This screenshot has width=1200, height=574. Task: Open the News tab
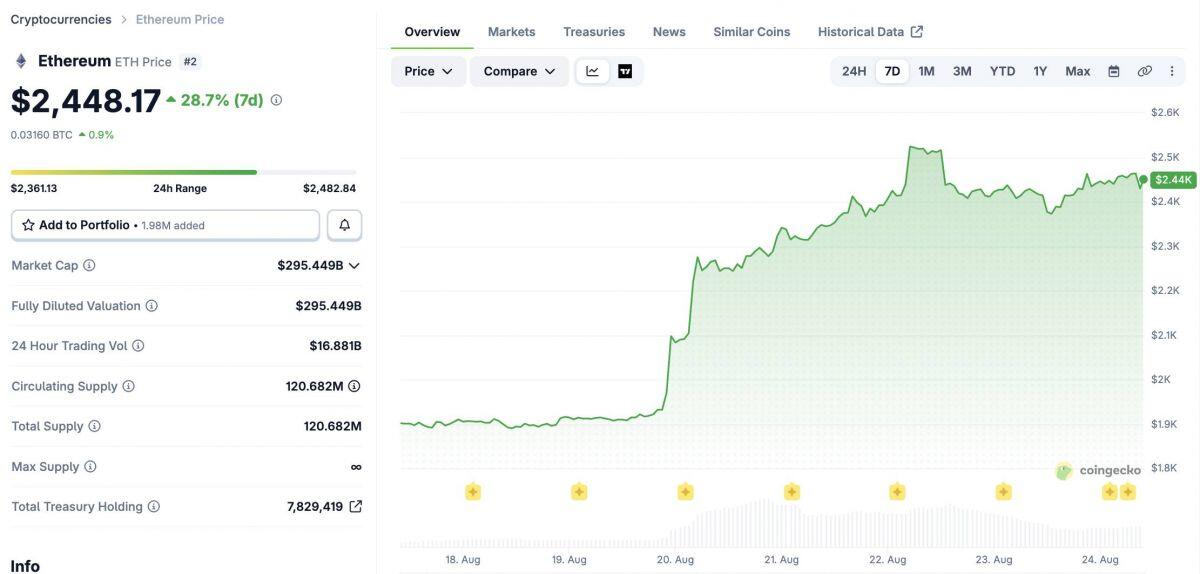click(669, 32)
